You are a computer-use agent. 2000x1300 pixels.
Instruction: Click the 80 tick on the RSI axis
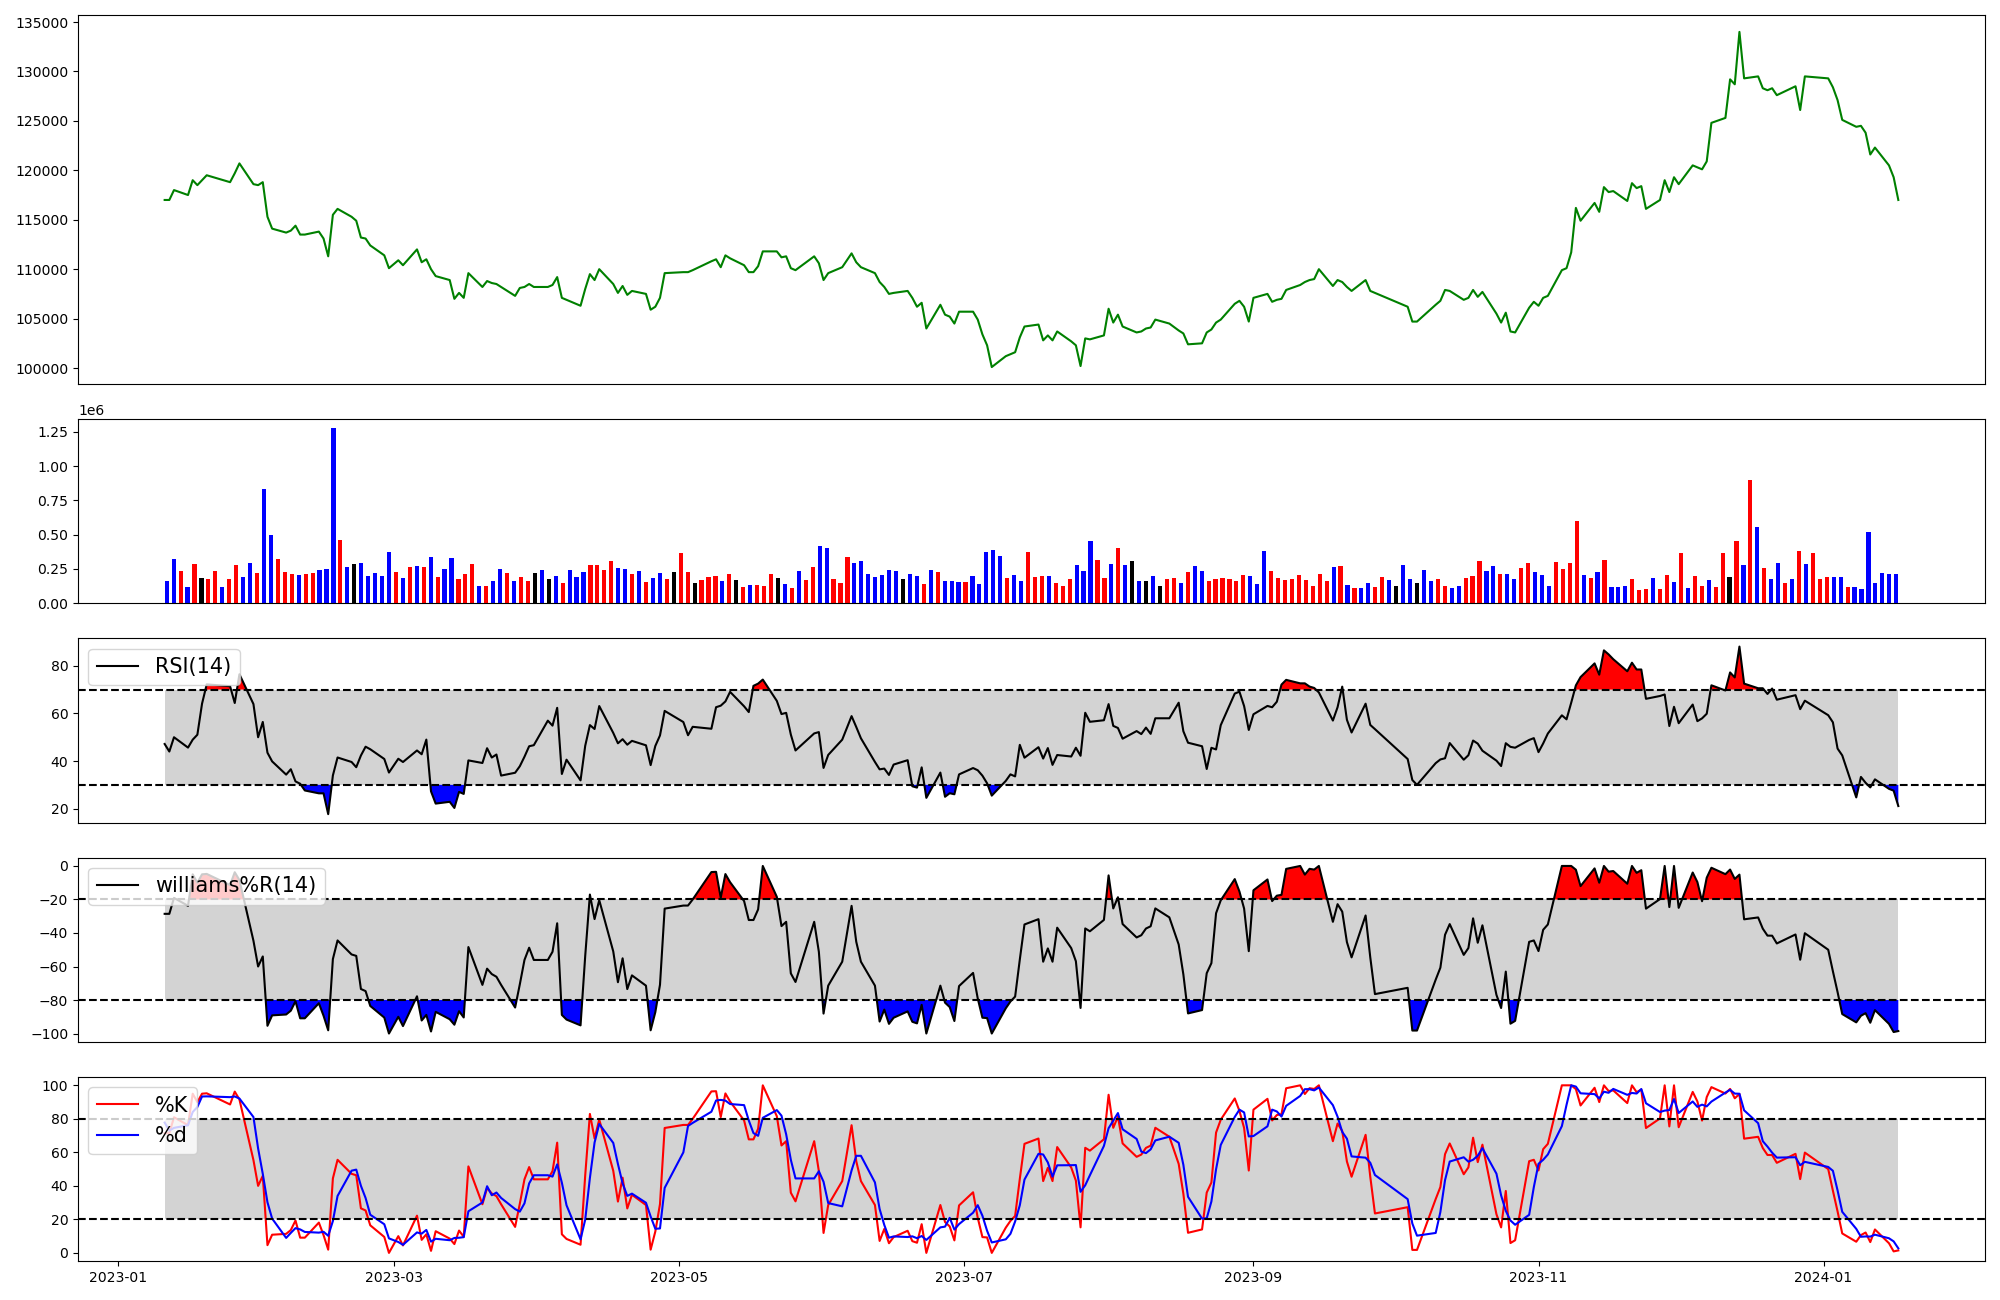[60, 667]
